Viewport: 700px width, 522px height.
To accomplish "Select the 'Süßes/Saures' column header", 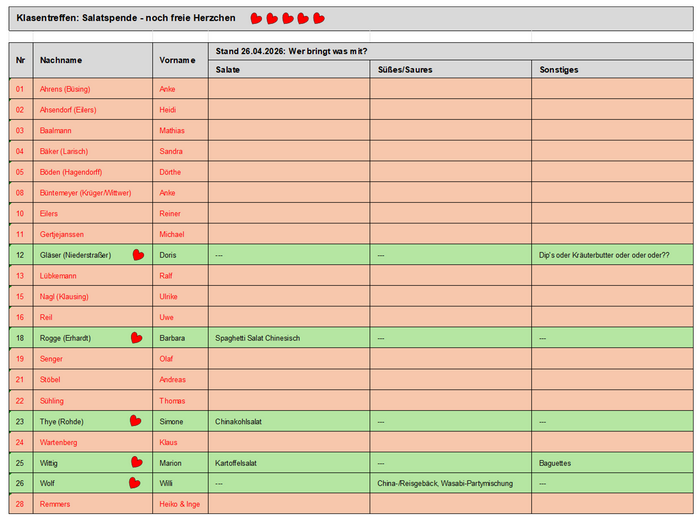I will tap(450, 70).
